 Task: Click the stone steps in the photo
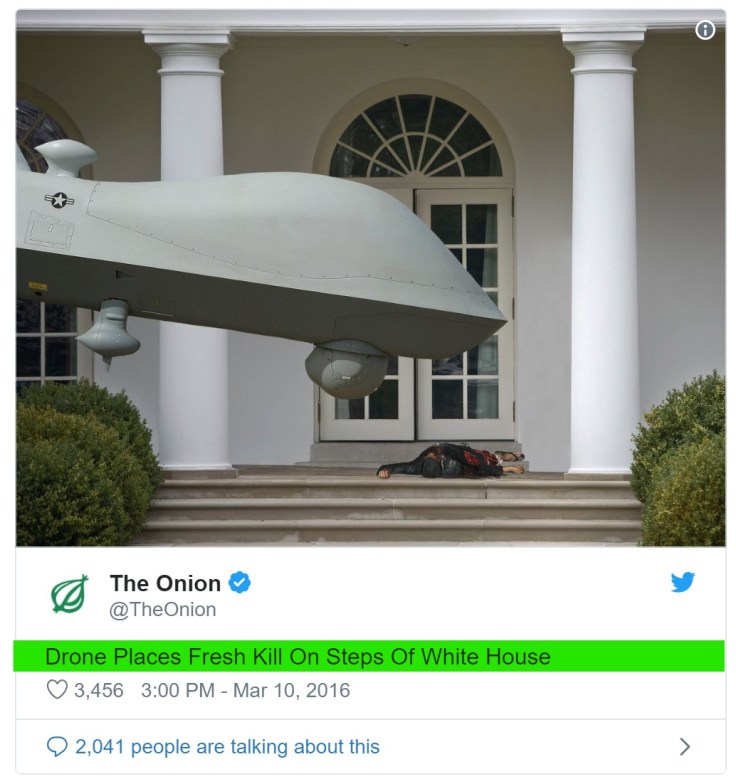(390, 510)
